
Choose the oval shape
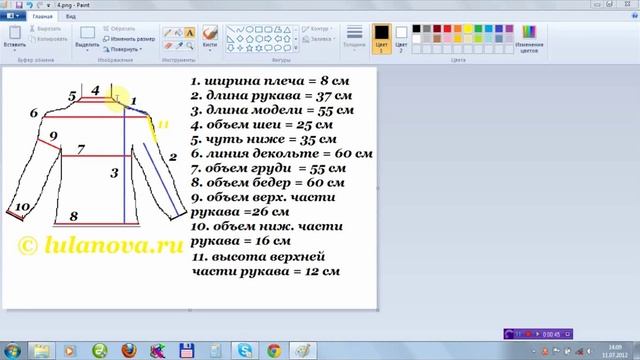click(x=249, y=29)
